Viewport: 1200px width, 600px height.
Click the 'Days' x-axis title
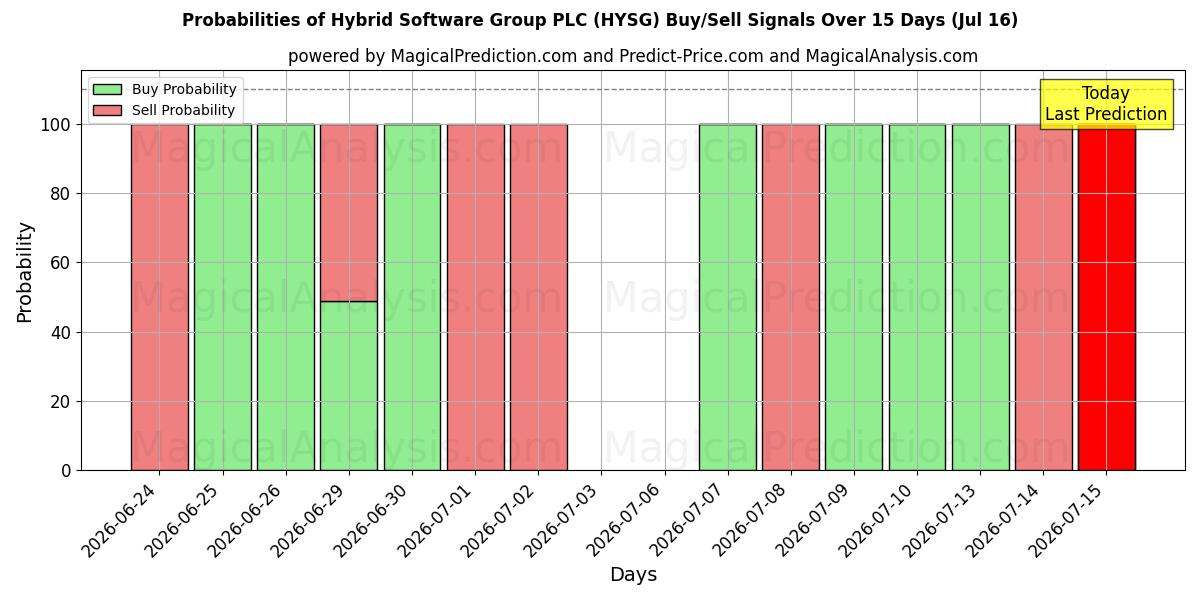(633, 575)
